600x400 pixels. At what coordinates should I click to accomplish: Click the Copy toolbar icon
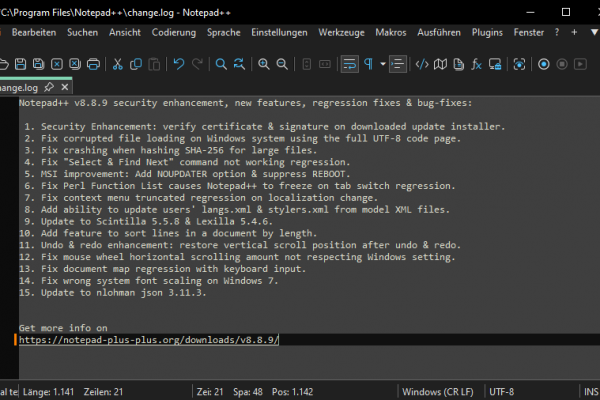[x=136, y=64]
